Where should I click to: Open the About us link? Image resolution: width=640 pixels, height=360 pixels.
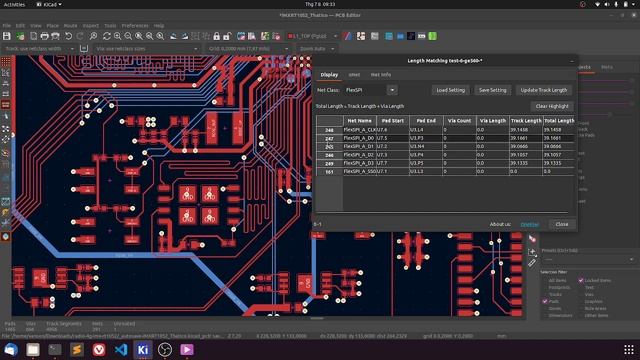tap(530, 224)
